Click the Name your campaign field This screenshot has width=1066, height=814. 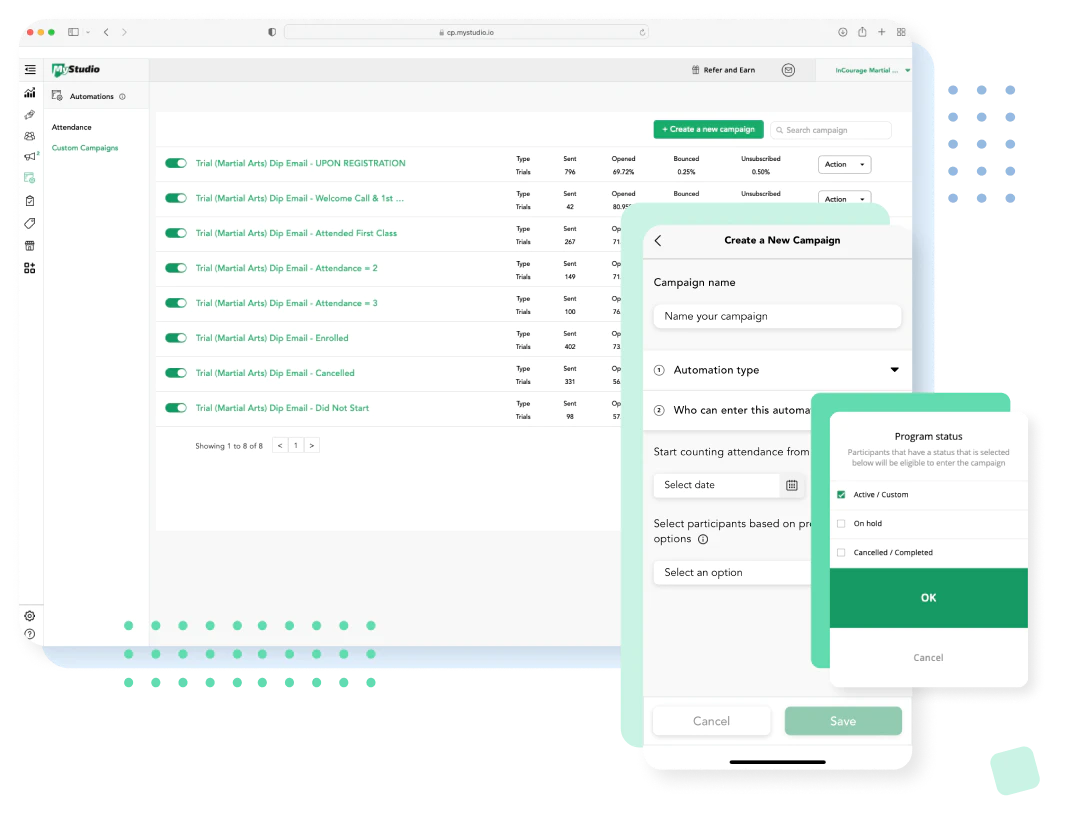[x=777, y=316]
